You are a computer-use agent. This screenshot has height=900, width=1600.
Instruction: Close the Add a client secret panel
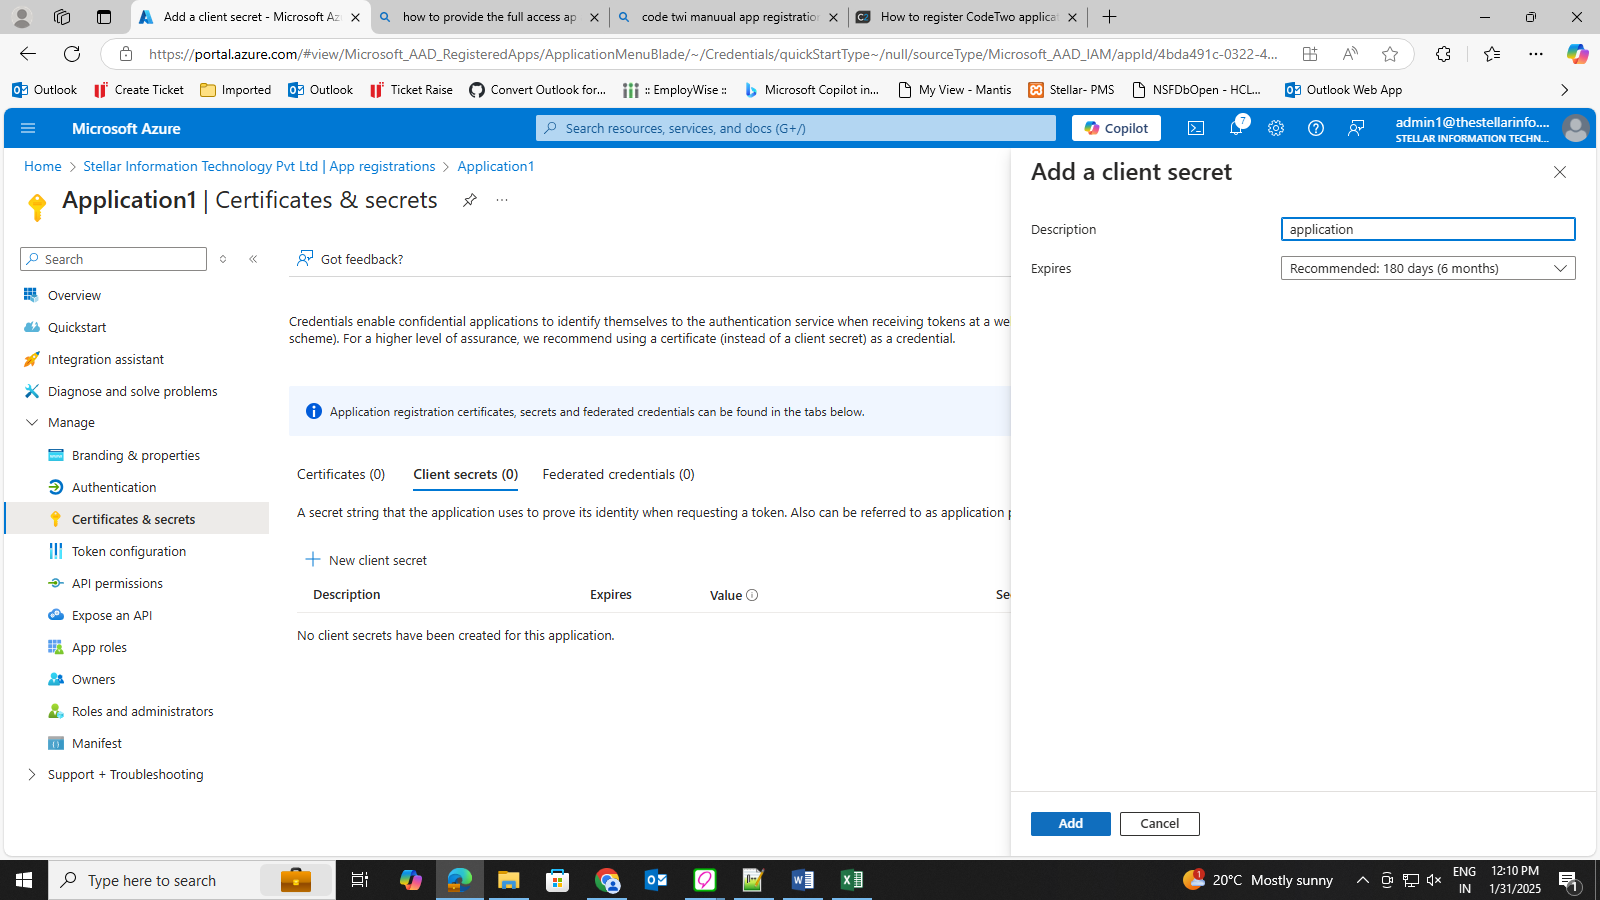[1560, 172]
